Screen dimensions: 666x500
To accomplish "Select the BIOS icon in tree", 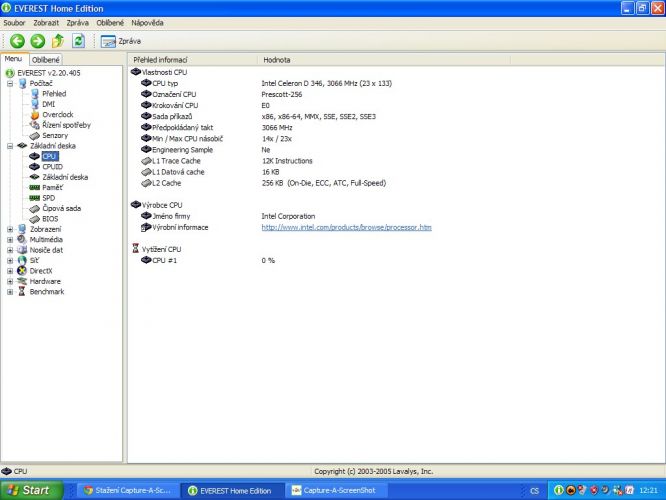I will [35, 219].
